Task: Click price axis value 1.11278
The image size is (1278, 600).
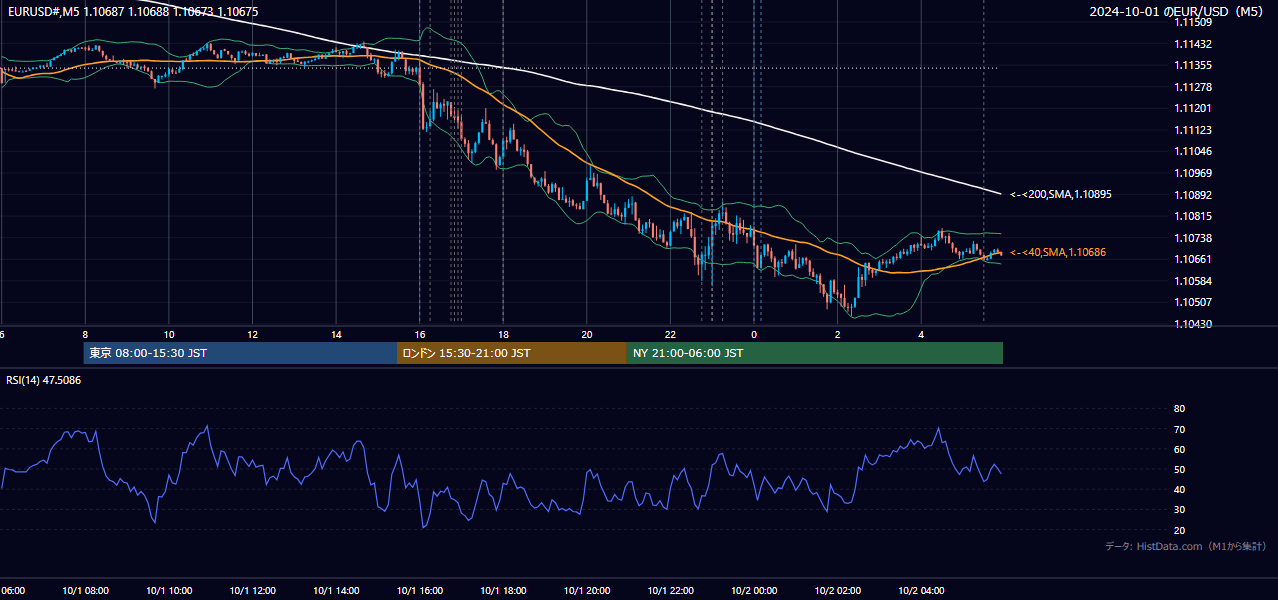Action: (x=1193, y=87)
